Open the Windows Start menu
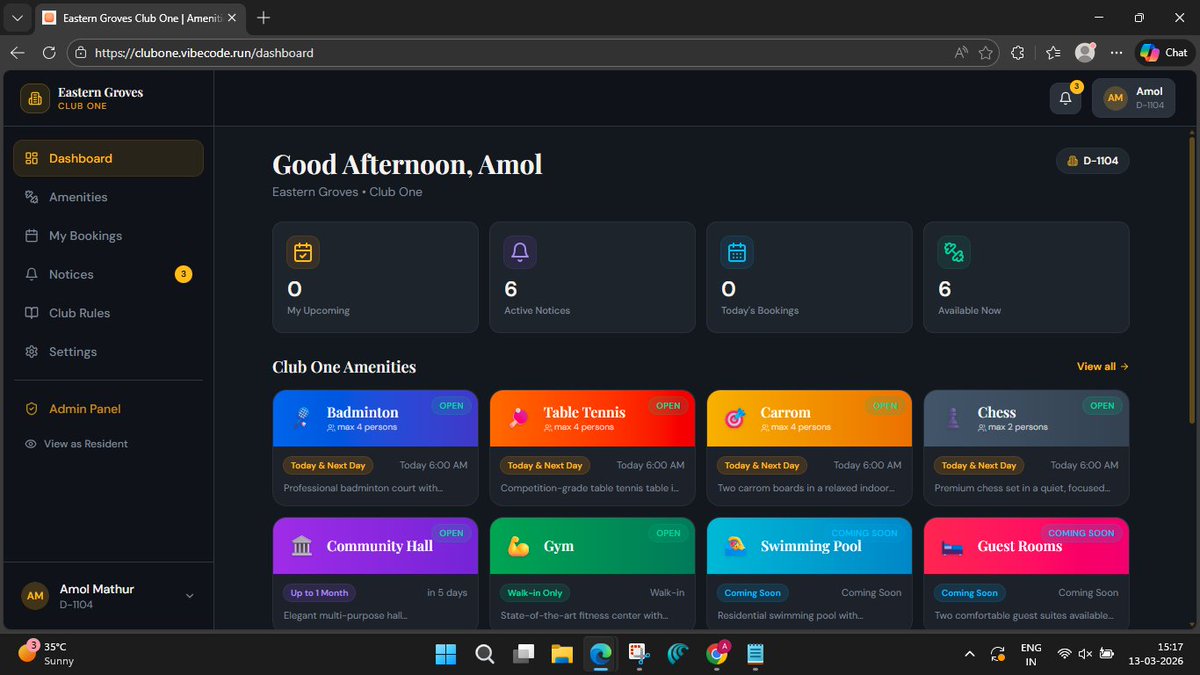This screenshot has height=675, width=1200. pos(446,654)
